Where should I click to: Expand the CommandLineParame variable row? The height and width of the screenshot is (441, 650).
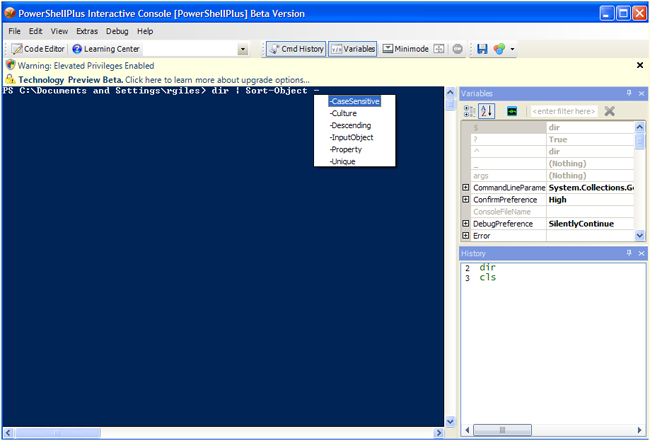click(x=466, y=187)
